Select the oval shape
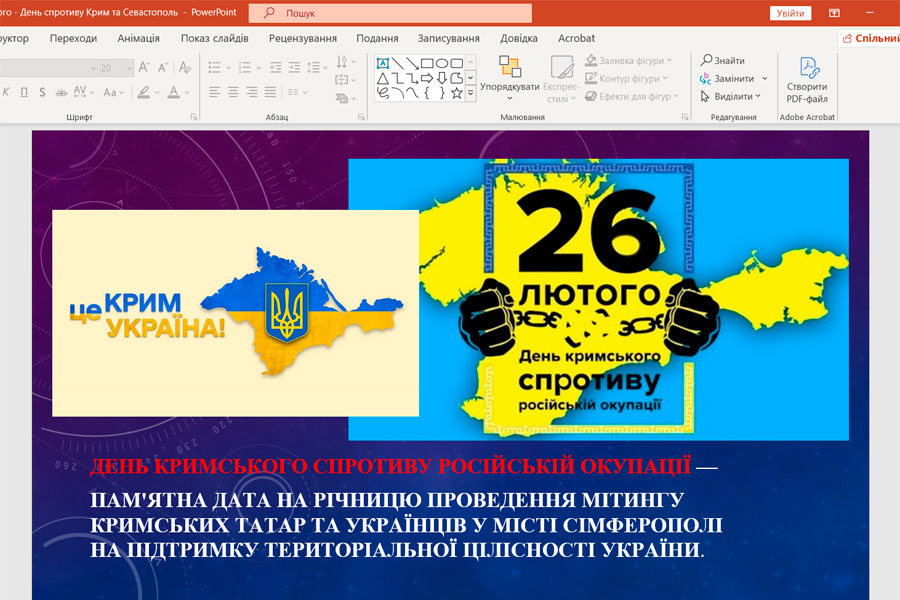Viewport: 900px width, 600px height. tap(442, 63)
